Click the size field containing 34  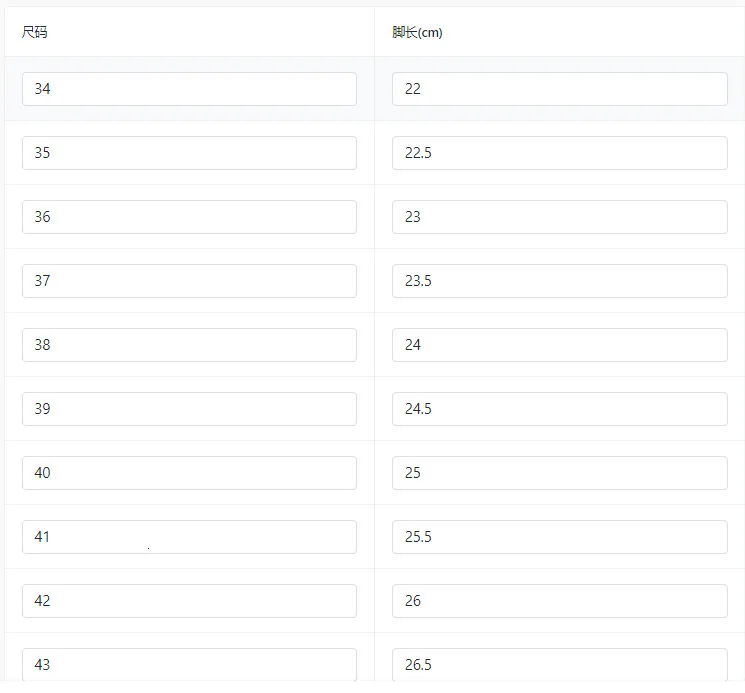click(x=189, y=89)
